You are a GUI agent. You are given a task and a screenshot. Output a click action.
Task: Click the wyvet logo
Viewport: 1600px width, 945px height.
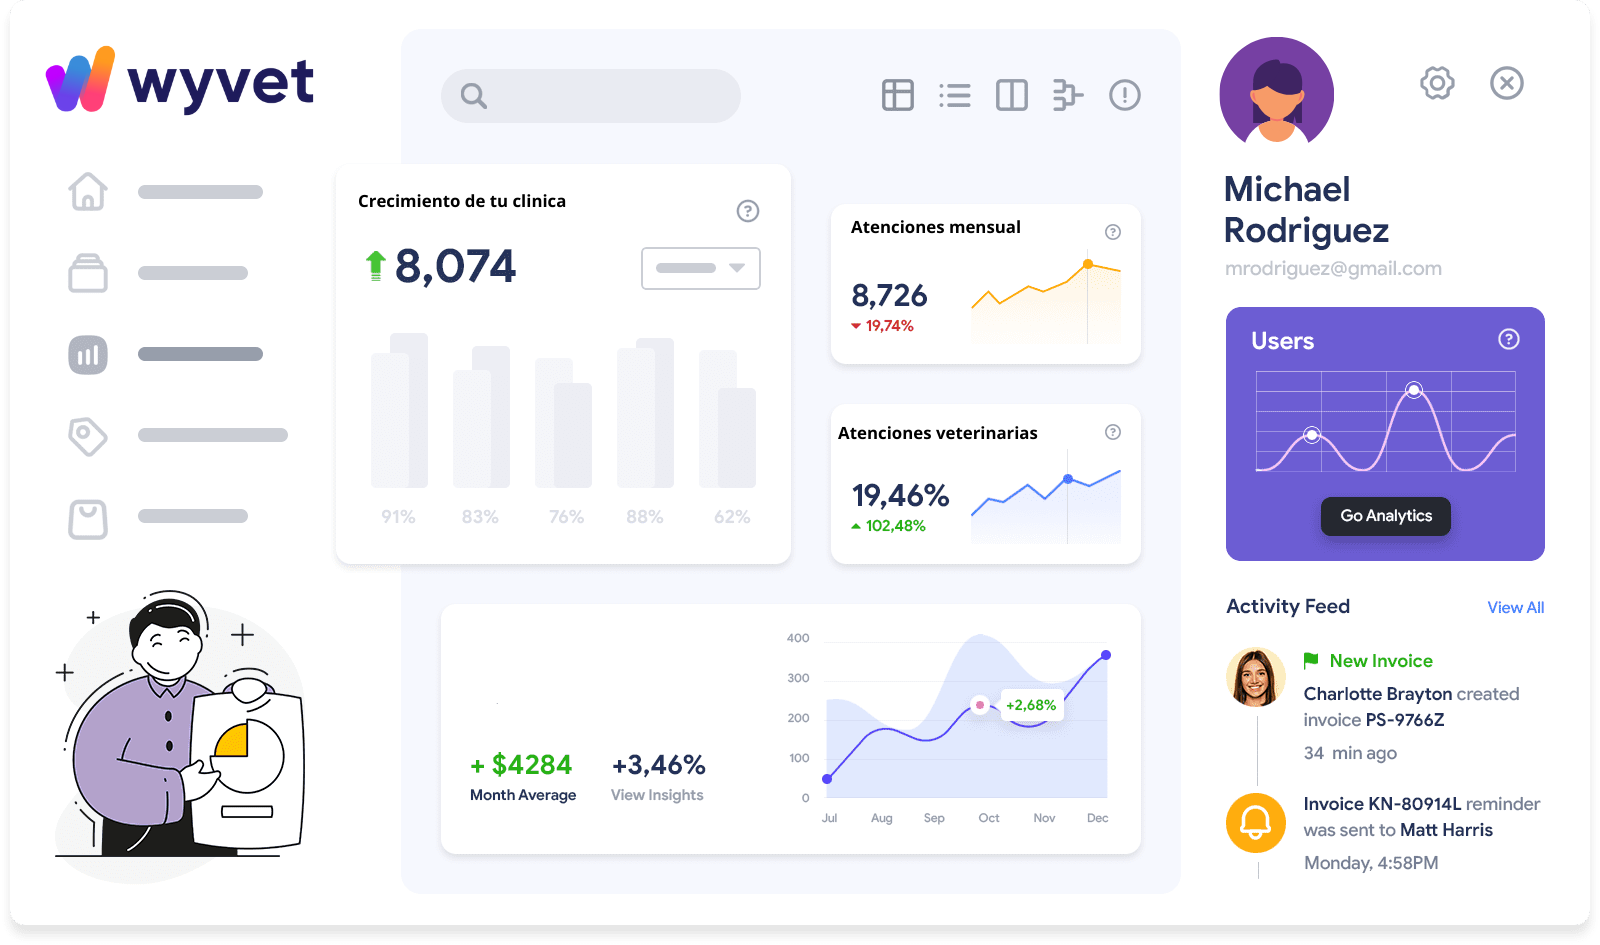coord(180,80)
